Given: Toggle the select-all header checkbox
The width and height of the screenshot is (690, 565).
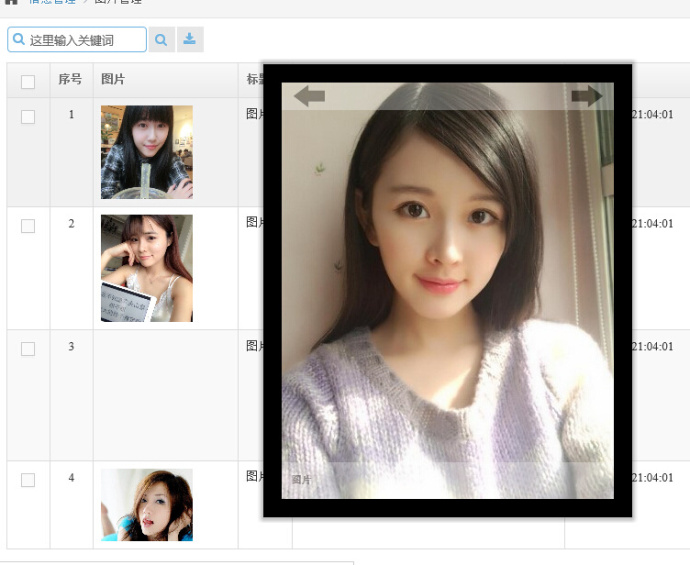Looking at the screenshot, I should pyautogui.click(x=28, y=81).
